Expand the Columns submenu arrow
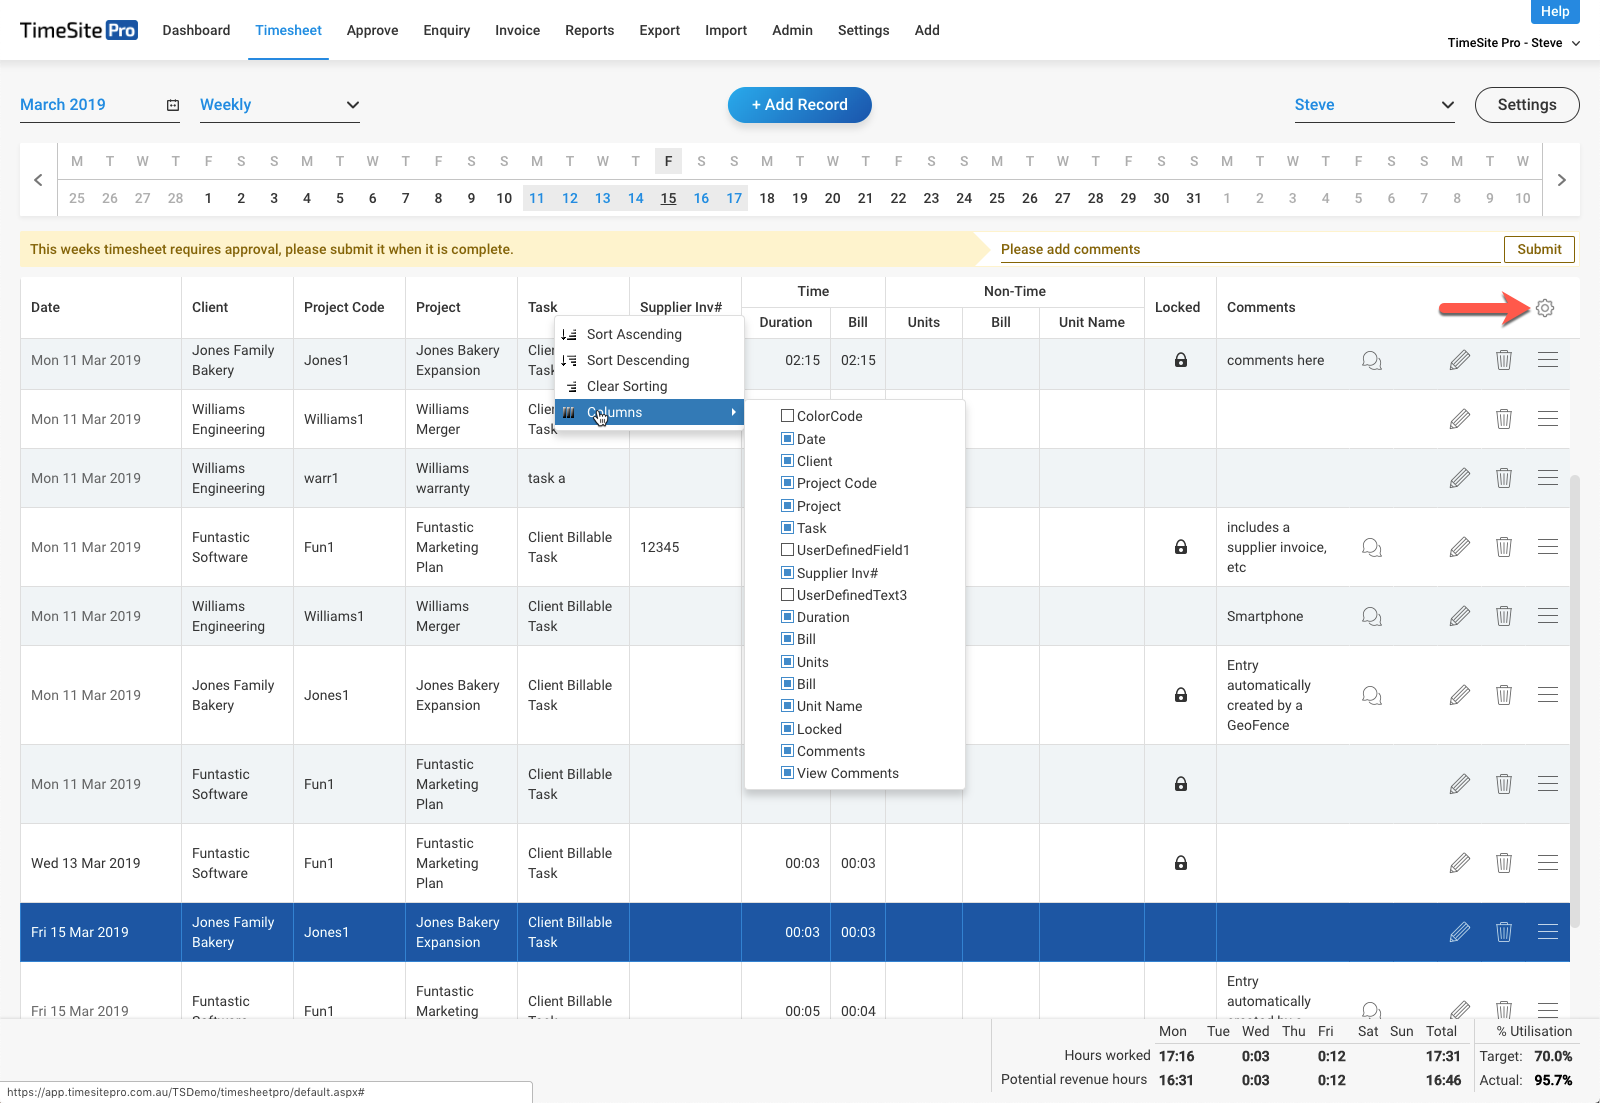 point(734,412)
